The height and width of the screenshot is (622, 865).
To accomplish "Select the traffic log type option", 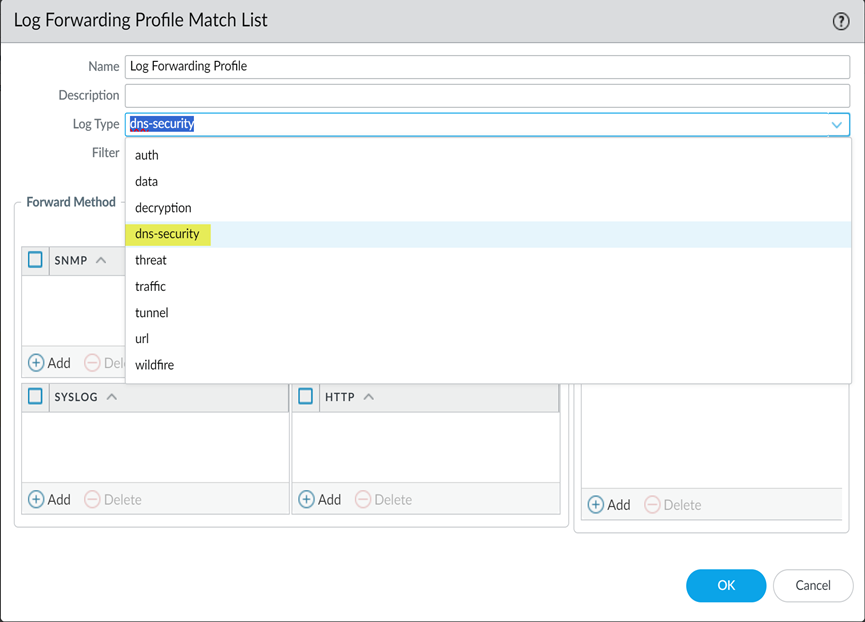I will pyautogui.click(x=151, y=286).
